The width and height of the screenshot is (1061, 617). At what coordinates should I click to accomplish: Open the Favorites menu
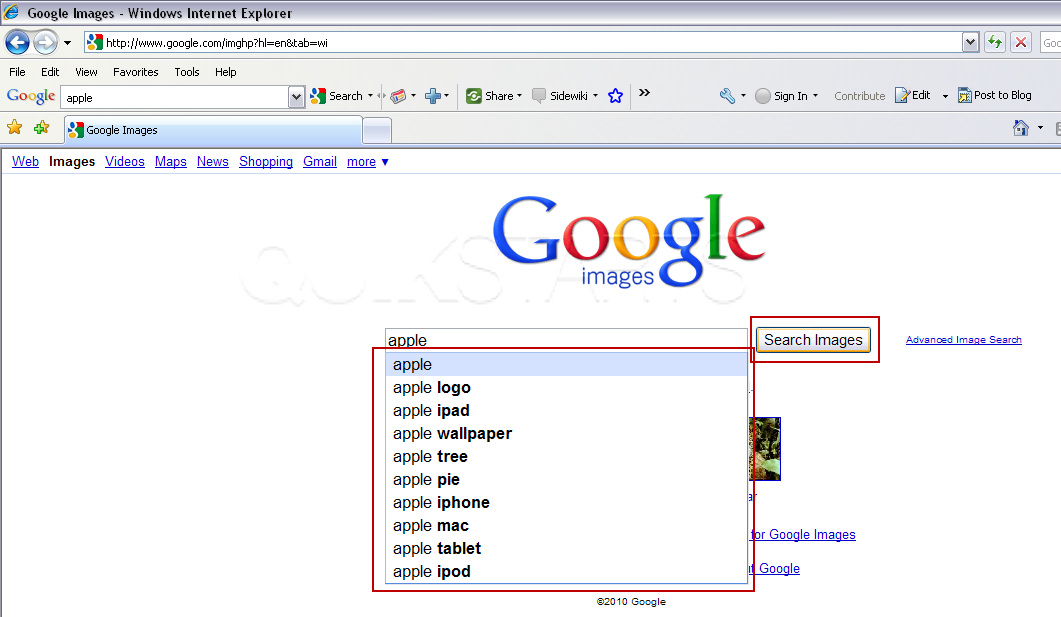[135, 72]
